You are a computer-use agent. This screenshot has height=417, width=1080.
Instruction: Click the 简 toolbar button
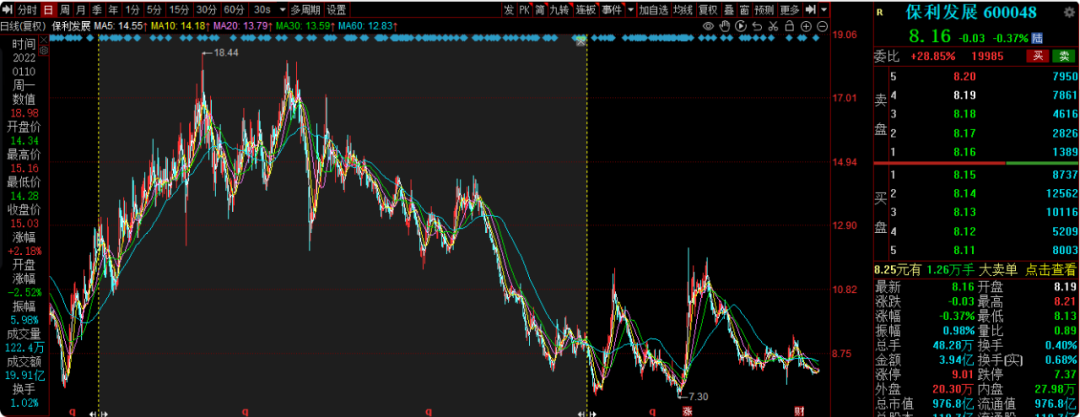pos(541,10)
